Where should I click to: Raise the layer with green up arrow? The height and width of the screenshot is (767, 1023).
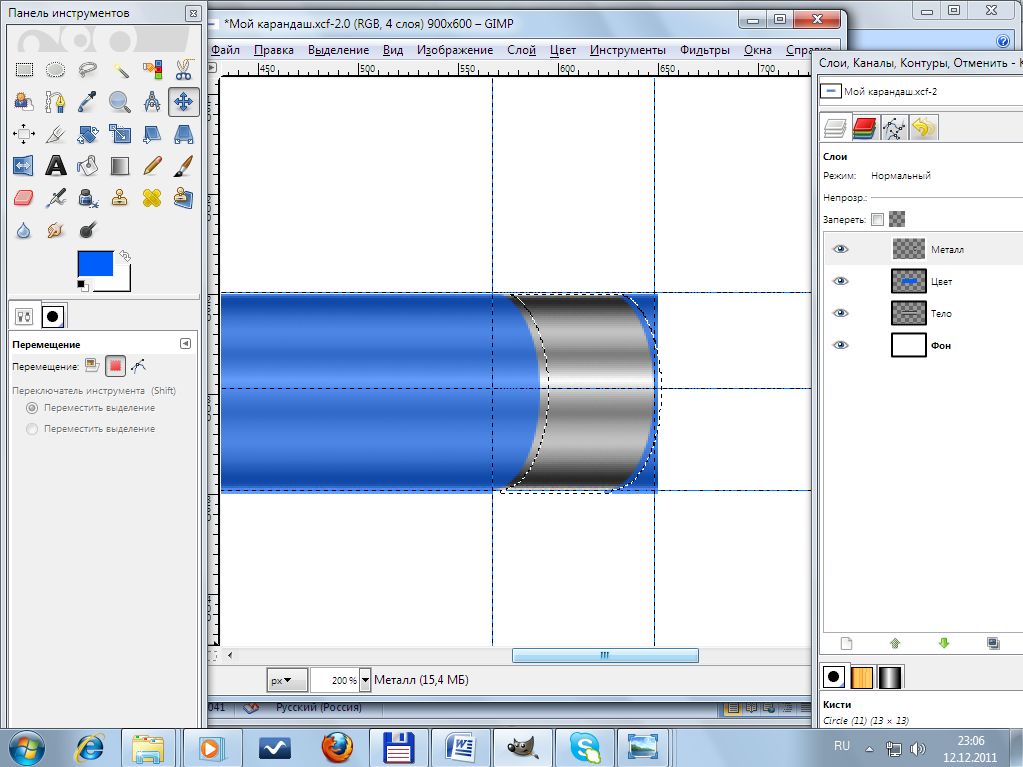click(895, 644)
